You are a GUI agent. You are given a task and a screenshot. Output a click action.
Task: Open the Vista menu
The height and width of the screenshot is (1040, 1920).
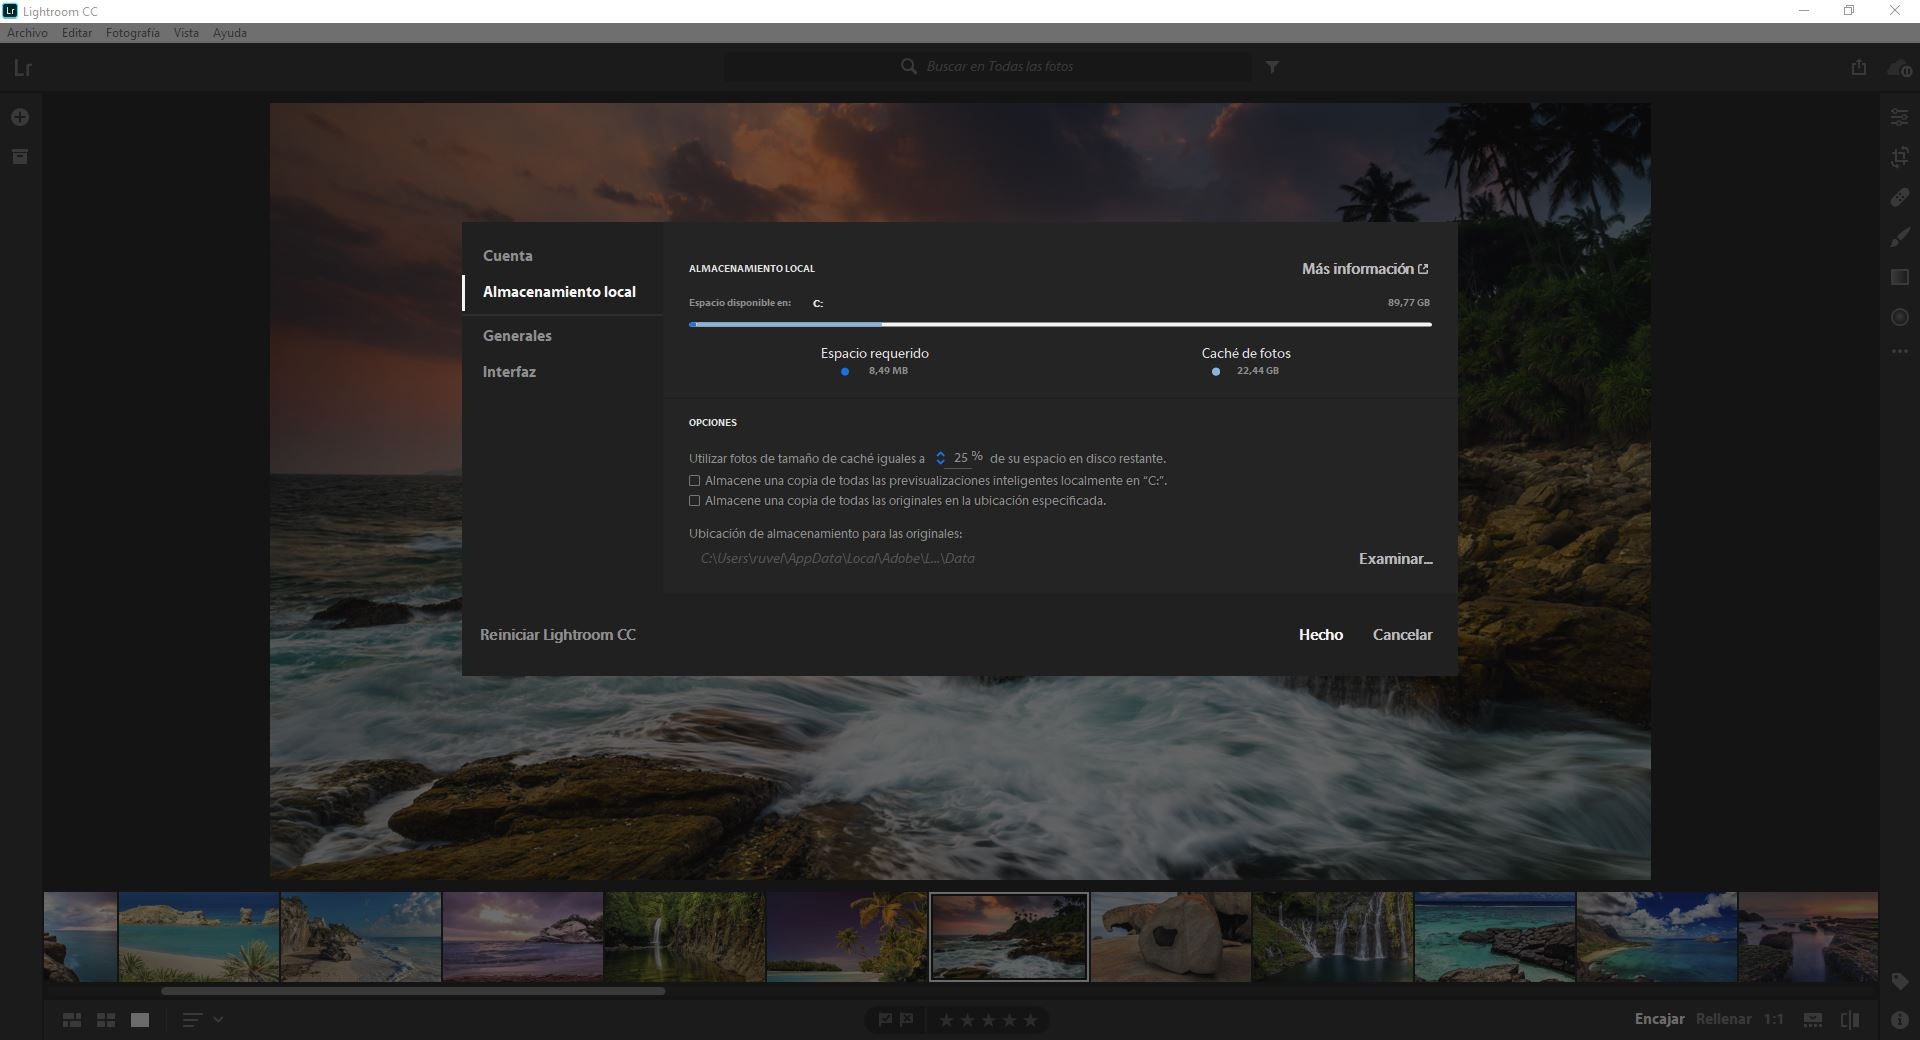coord(186,33)
